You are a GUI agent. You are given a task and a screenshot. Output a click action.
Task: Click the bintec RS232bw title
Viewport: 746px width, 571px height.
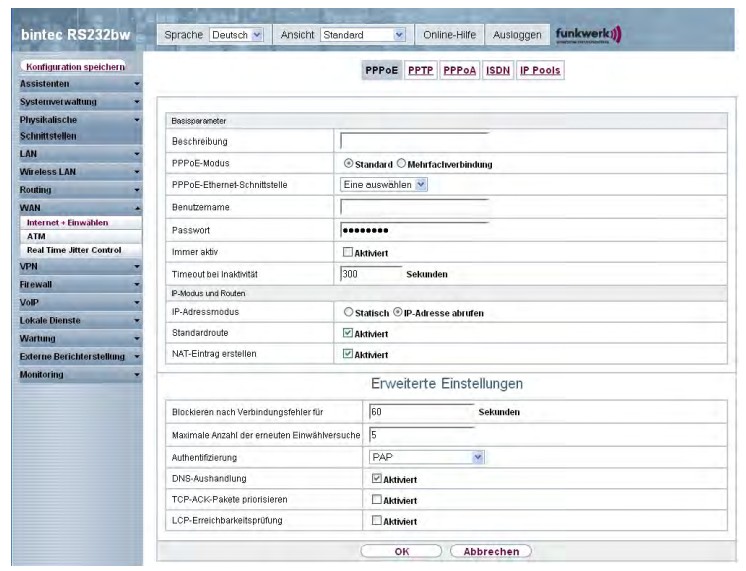click(x=75, y=35)
